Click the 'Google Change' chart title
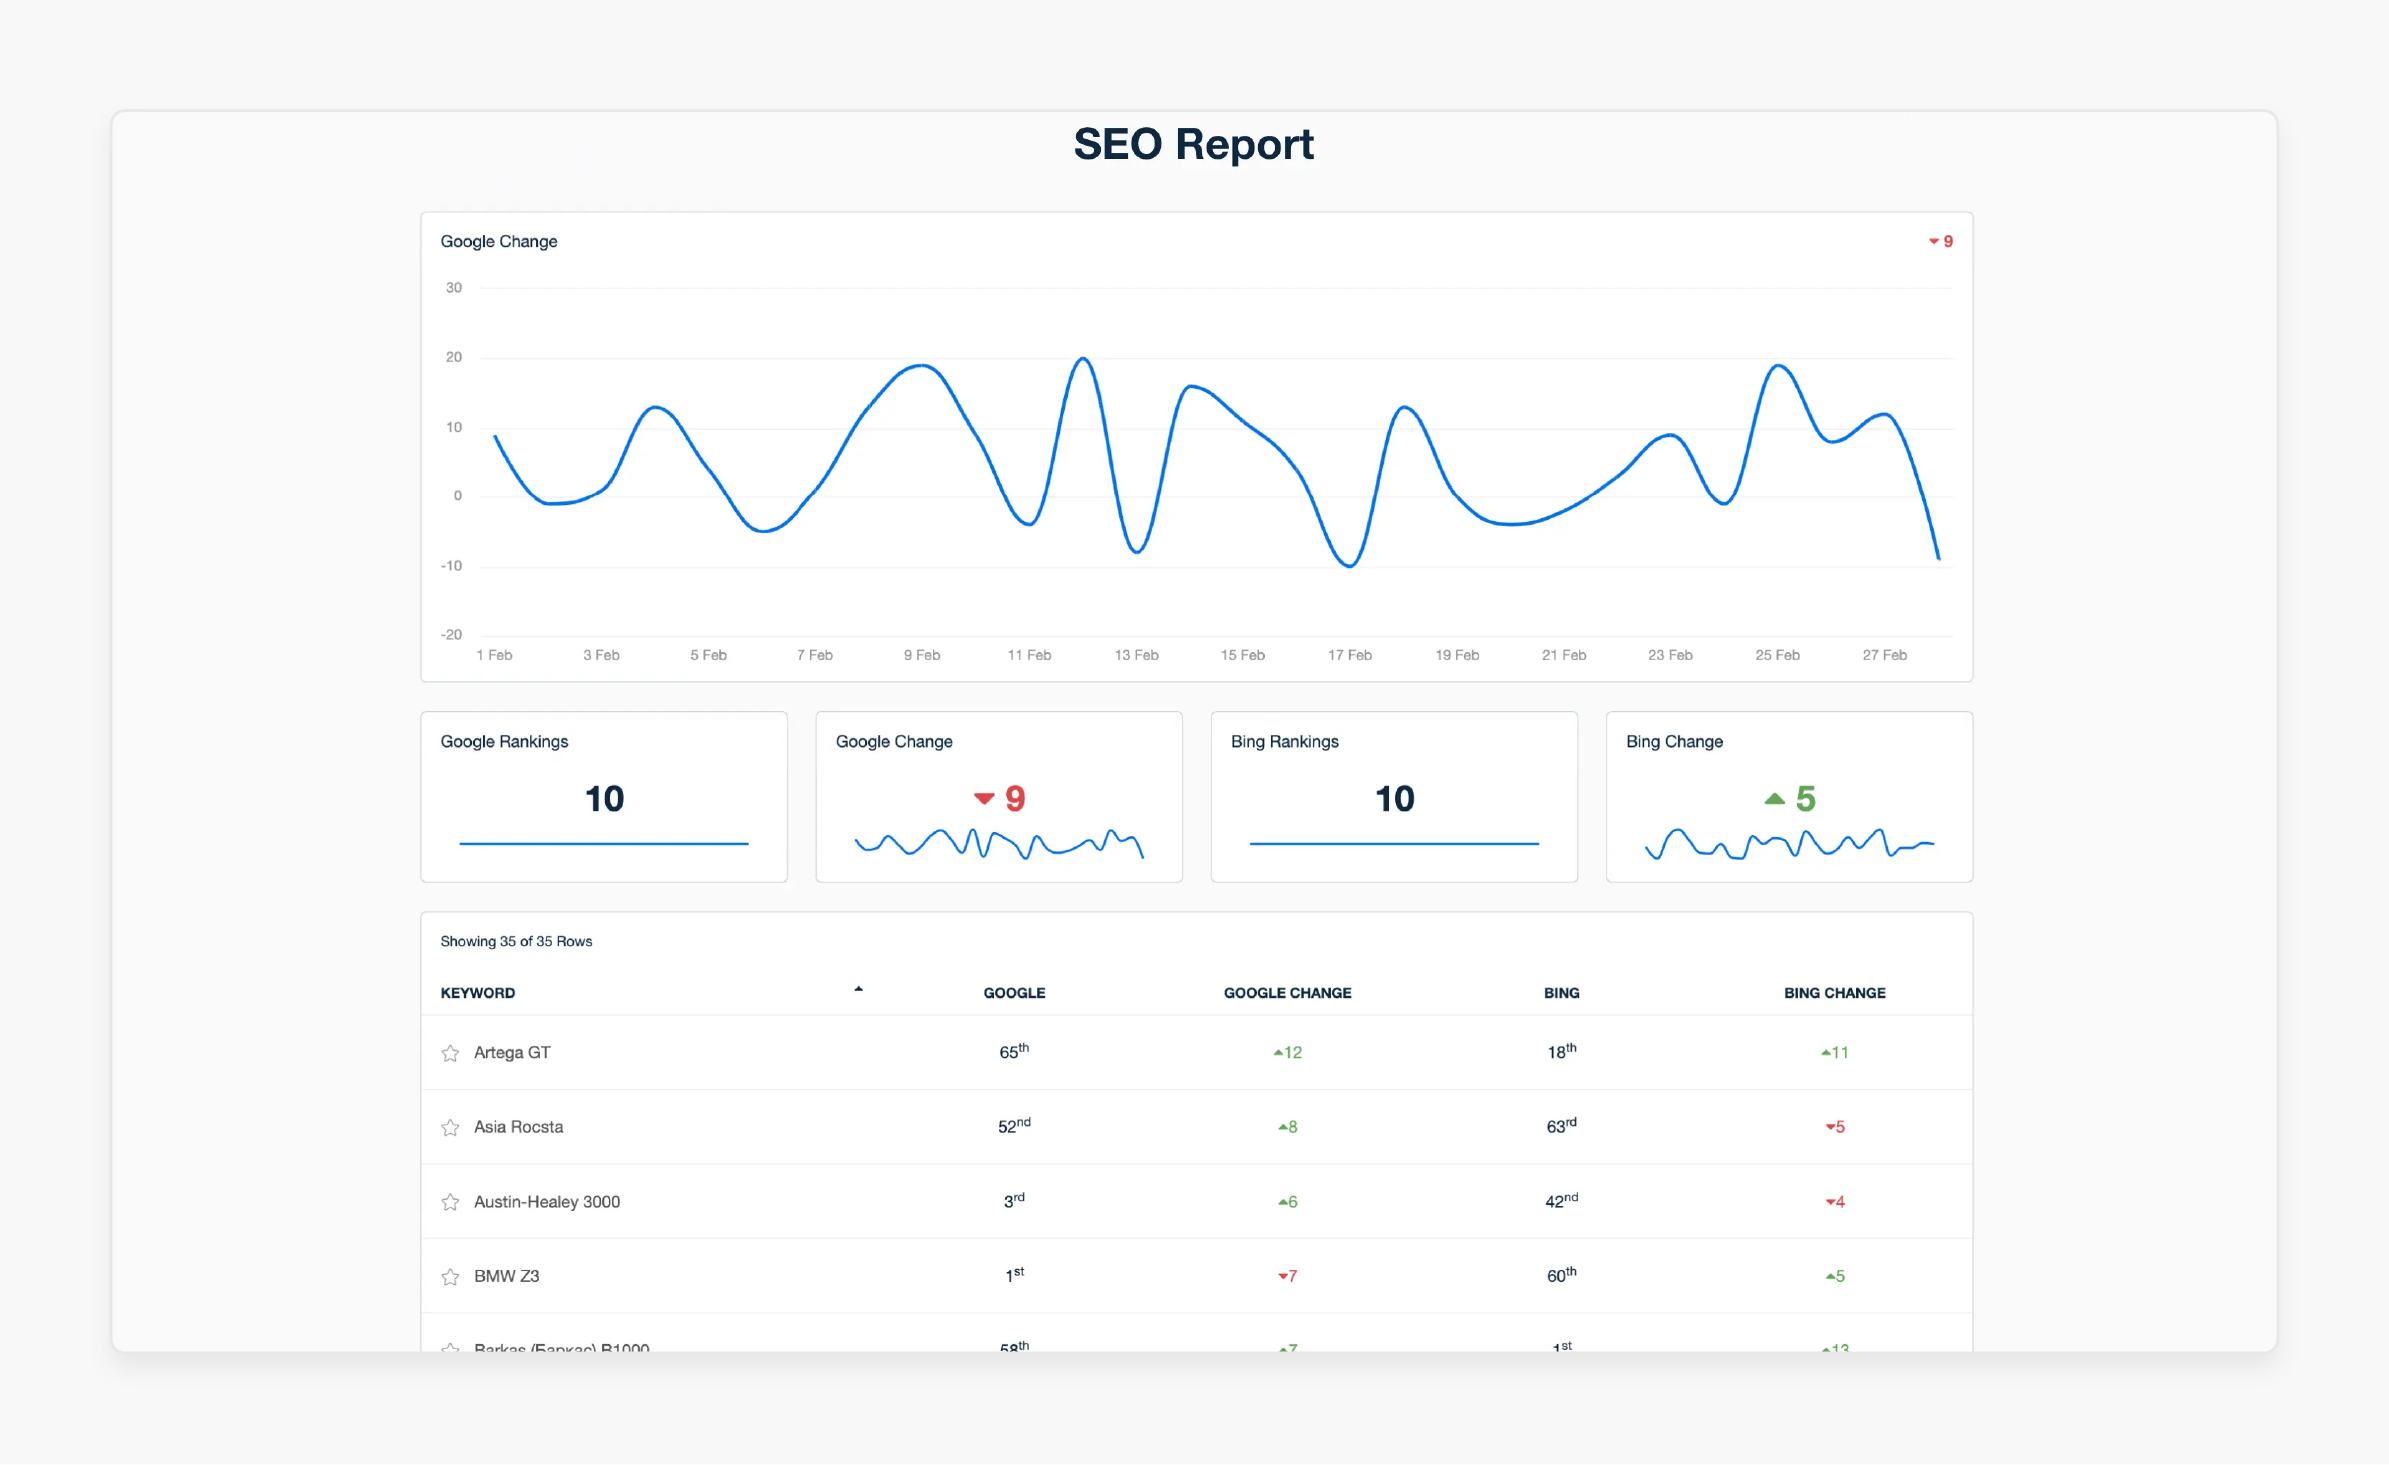2389x1465 pixels. [499, 241]
